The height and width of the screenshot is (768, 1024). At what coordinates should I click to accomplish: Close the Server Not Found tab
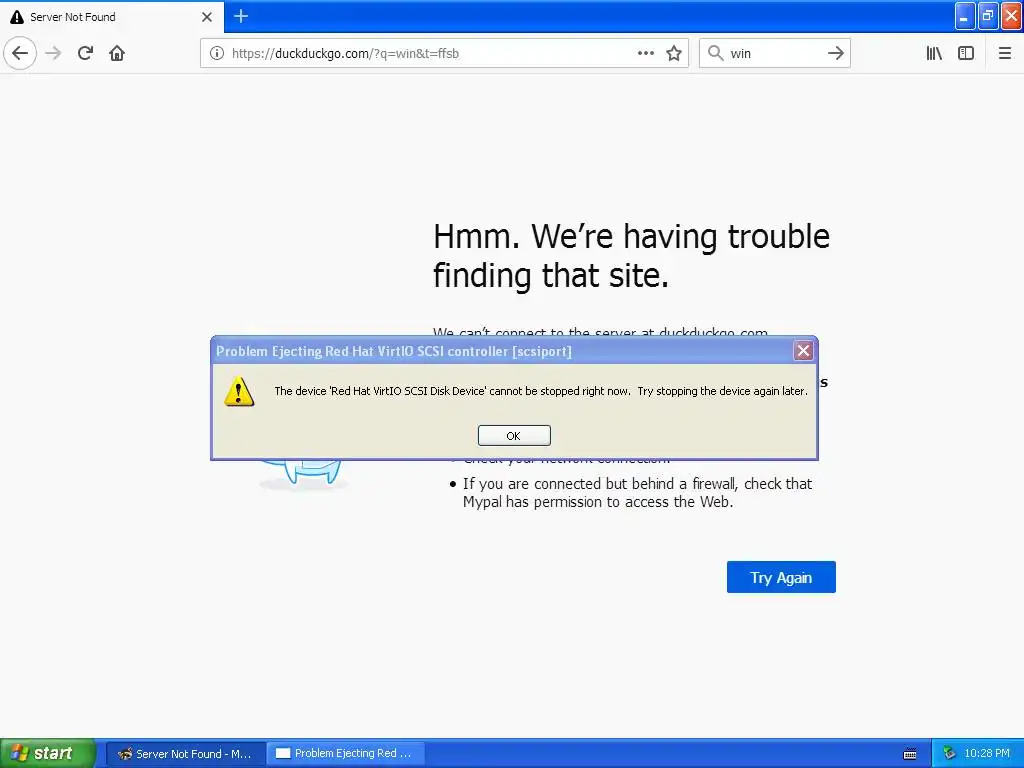click(207, 17)
